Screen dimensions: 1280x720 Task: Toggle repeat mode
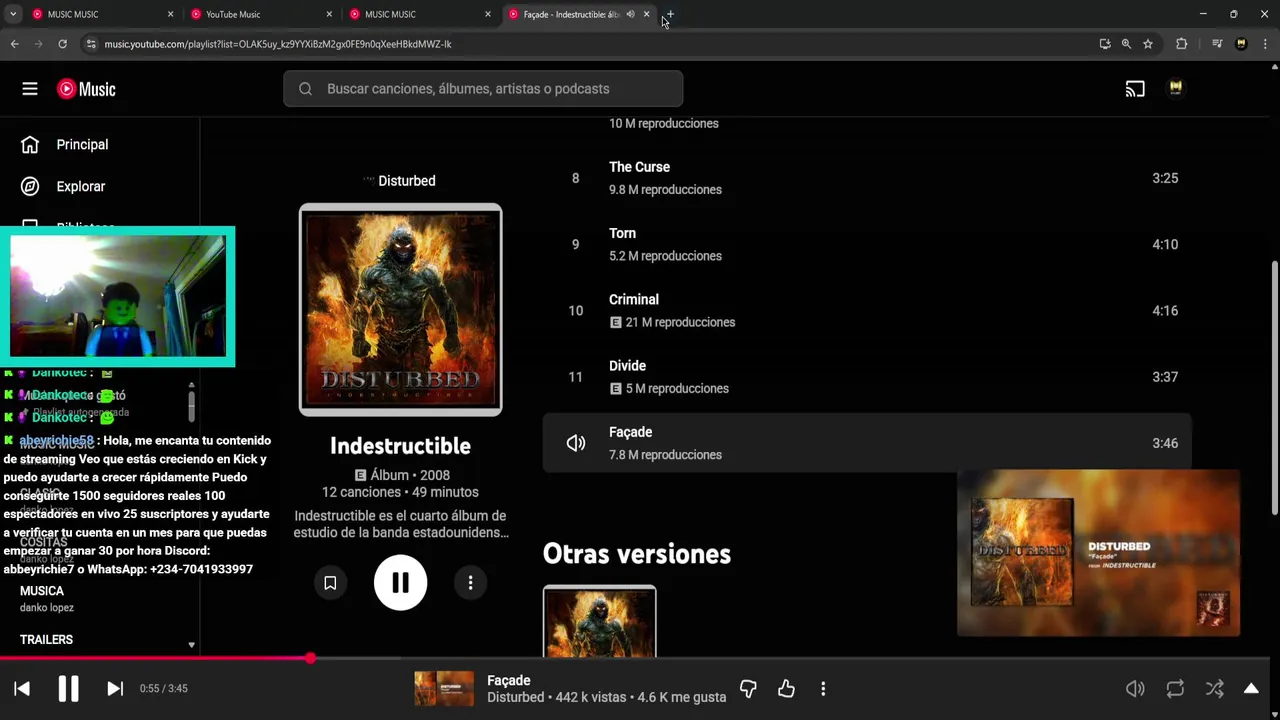click(x=1175, y=689)
